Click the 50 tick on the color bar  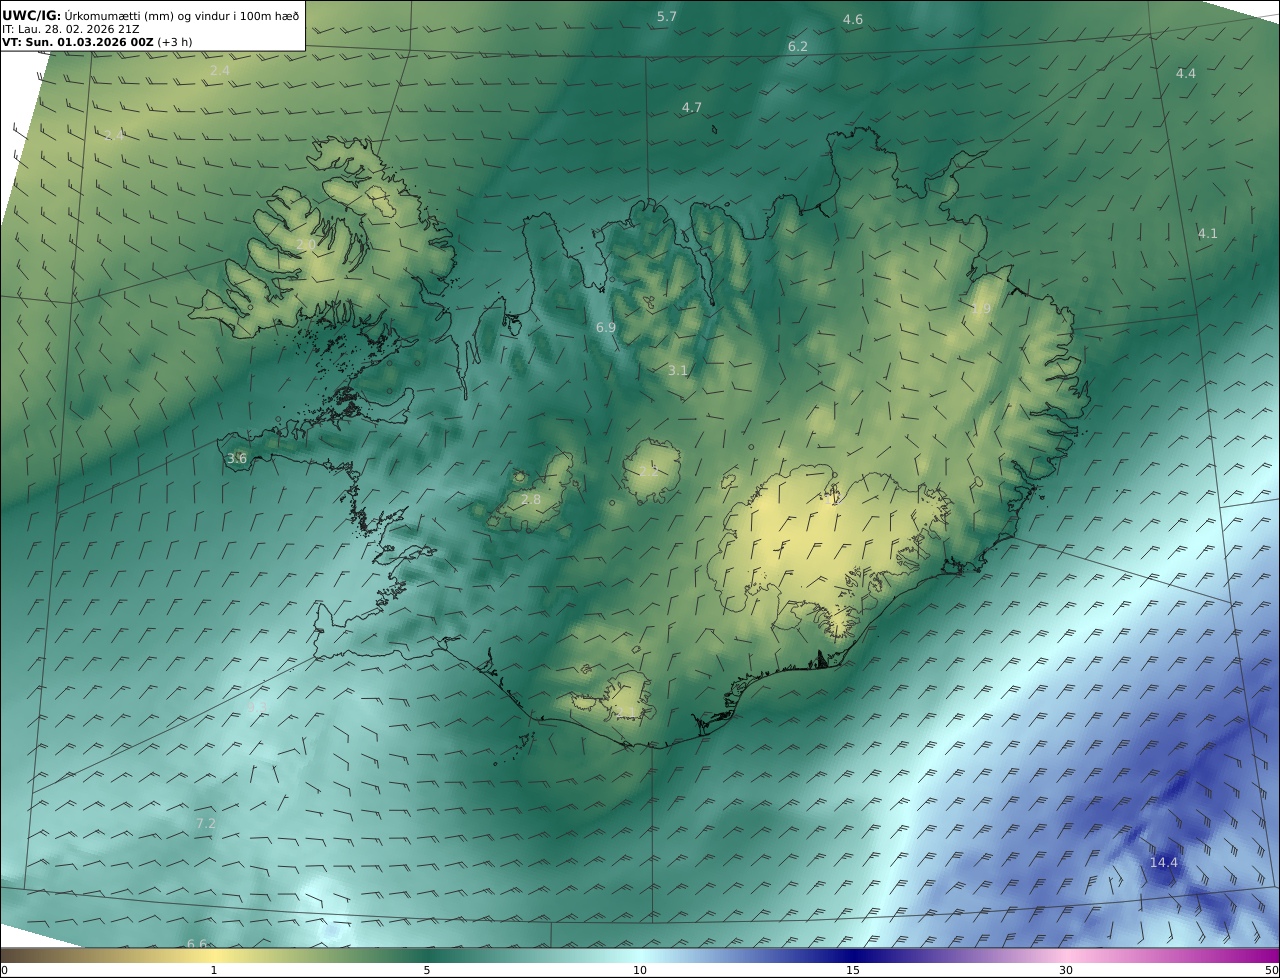(x=1272, y=970)
